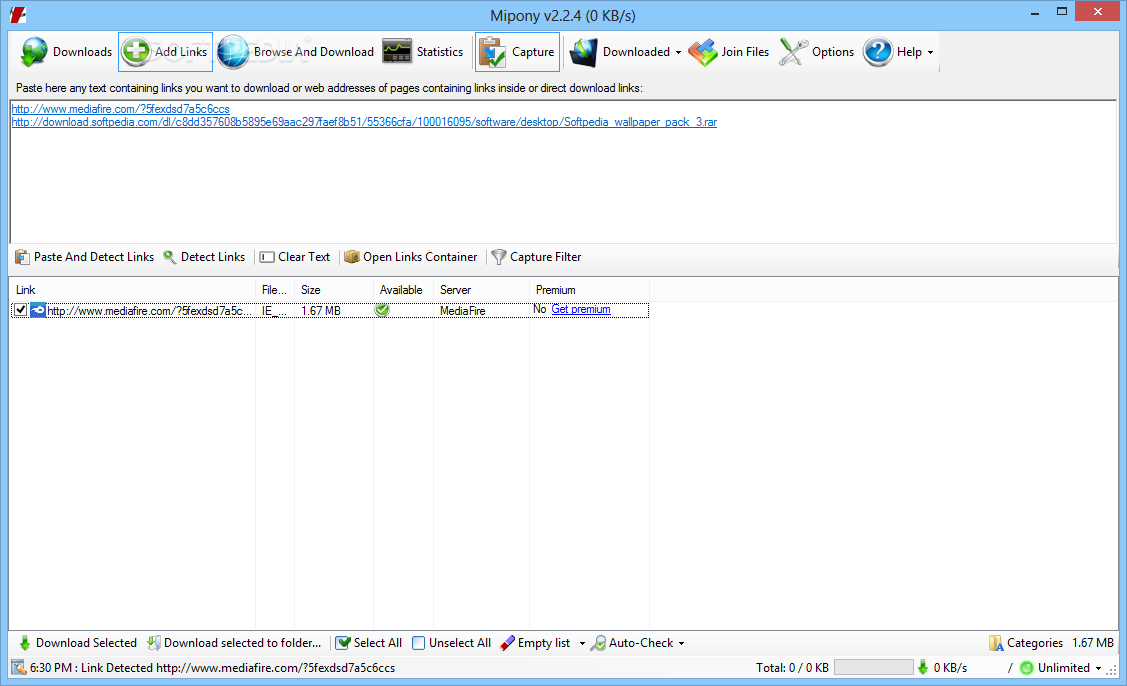The width and height of the screenshot is (1127, 686).
Task: Sort by the Available column header
Action: click(403, 290)
